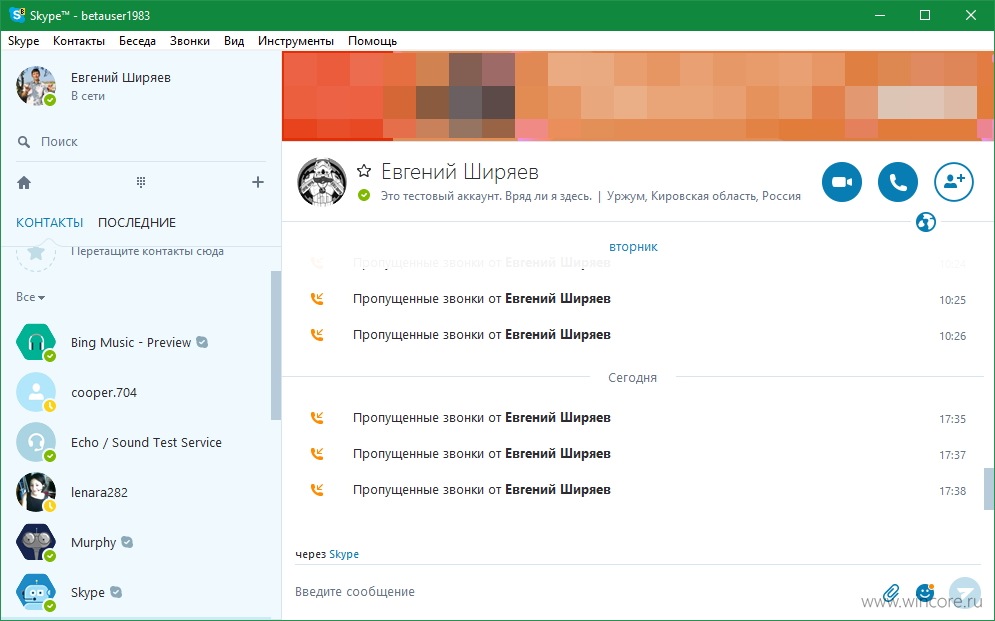
Task: Close the Skype window
Action: click(x=971, y=15)
